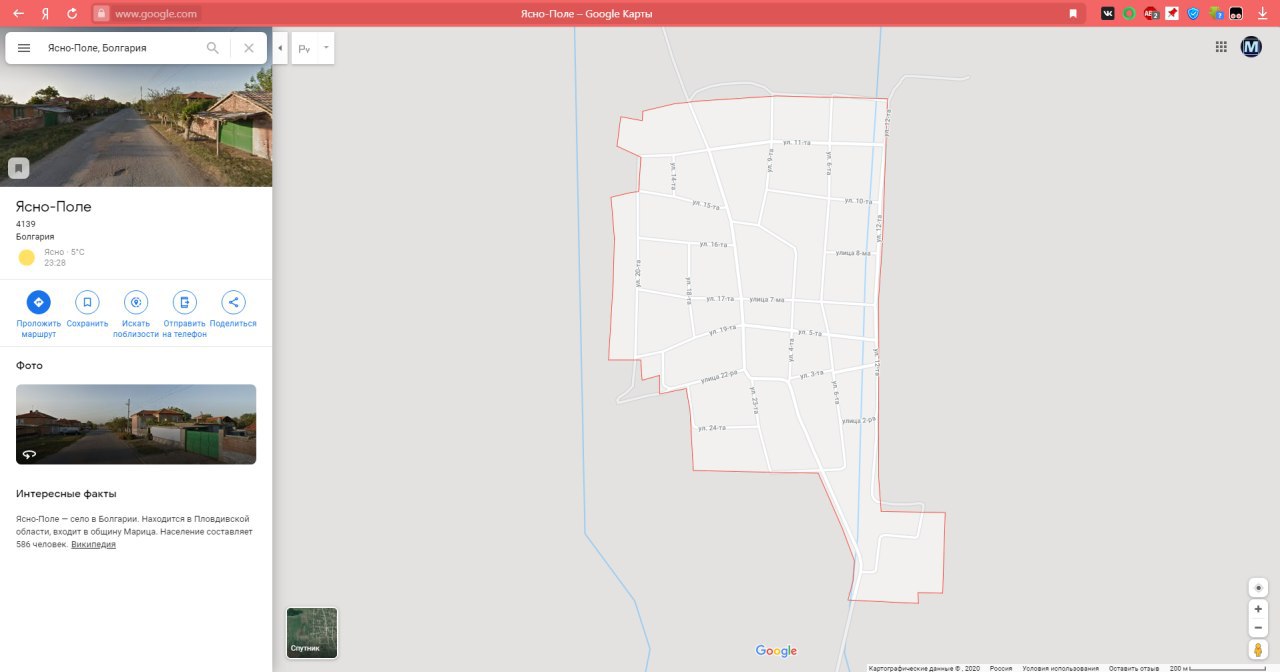Viewport: 1280px width, 672px height.
Task: Open the green puzzle extension
Action: (x=1215, y=14)
